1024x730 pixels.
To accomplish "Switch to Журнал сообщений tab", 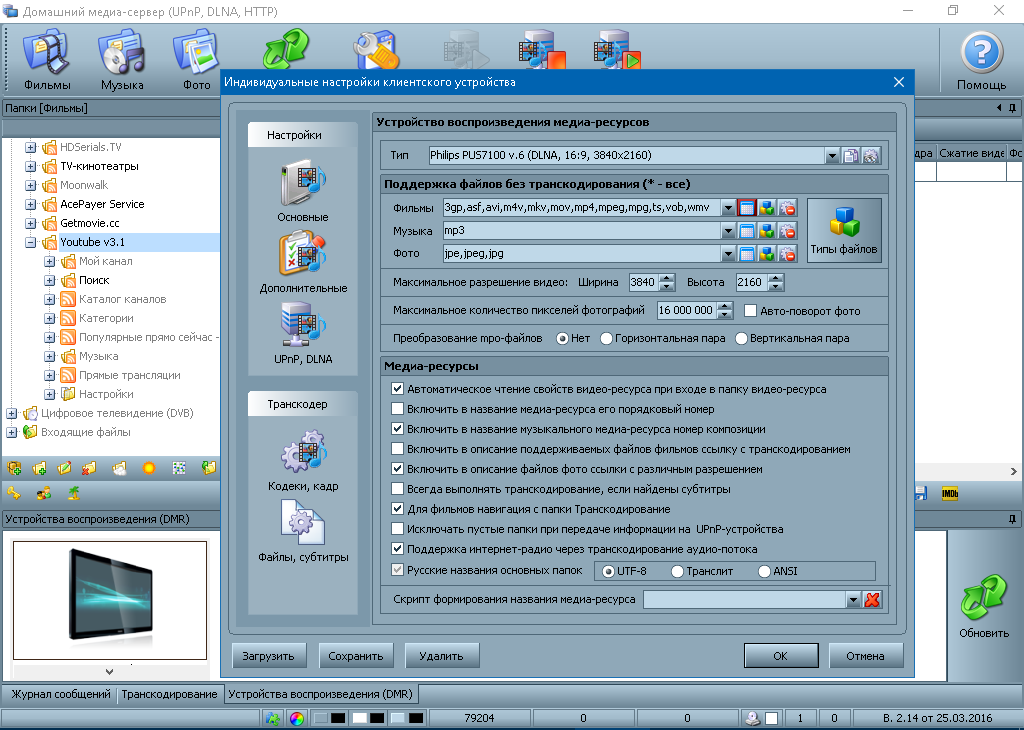I will 58,694.
